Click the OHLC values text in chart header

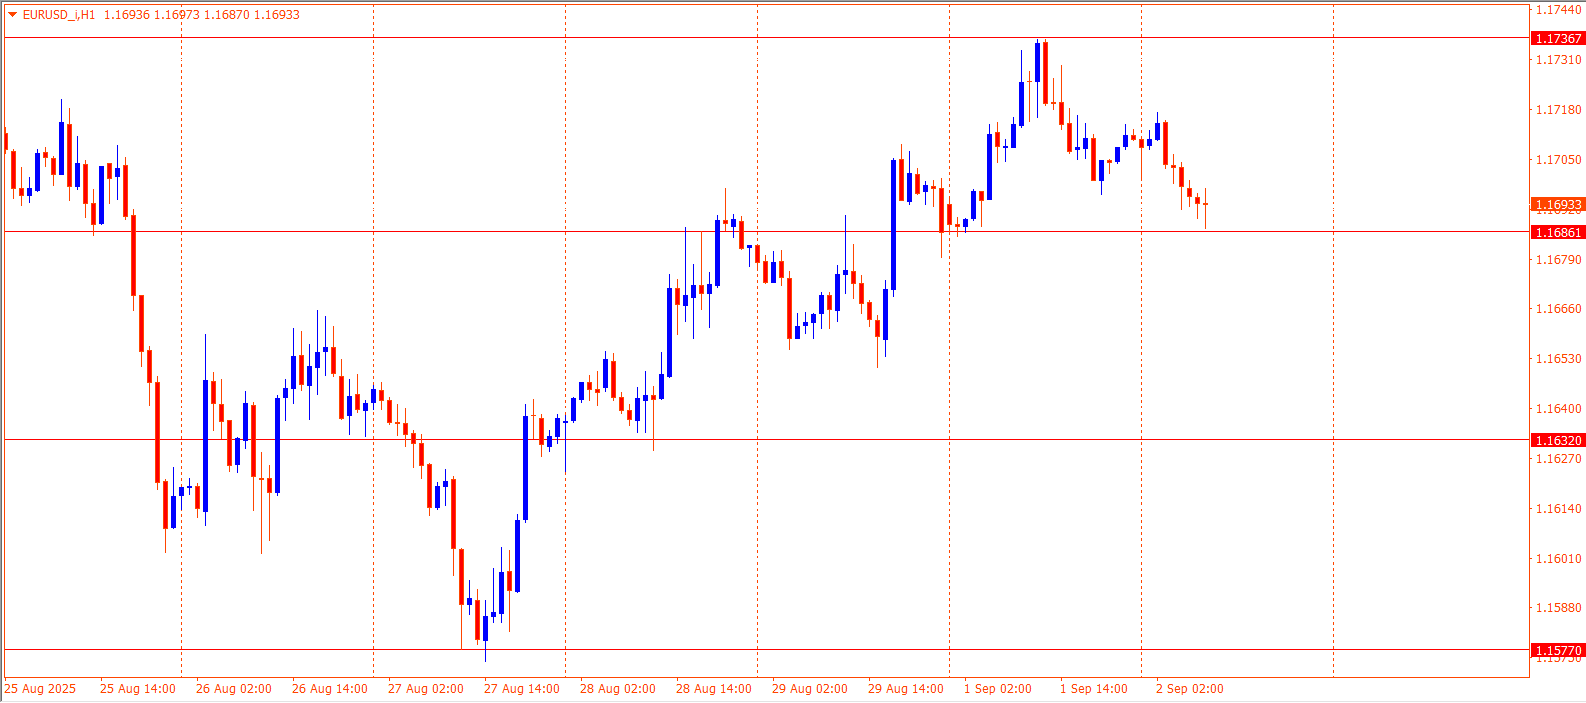201,15
